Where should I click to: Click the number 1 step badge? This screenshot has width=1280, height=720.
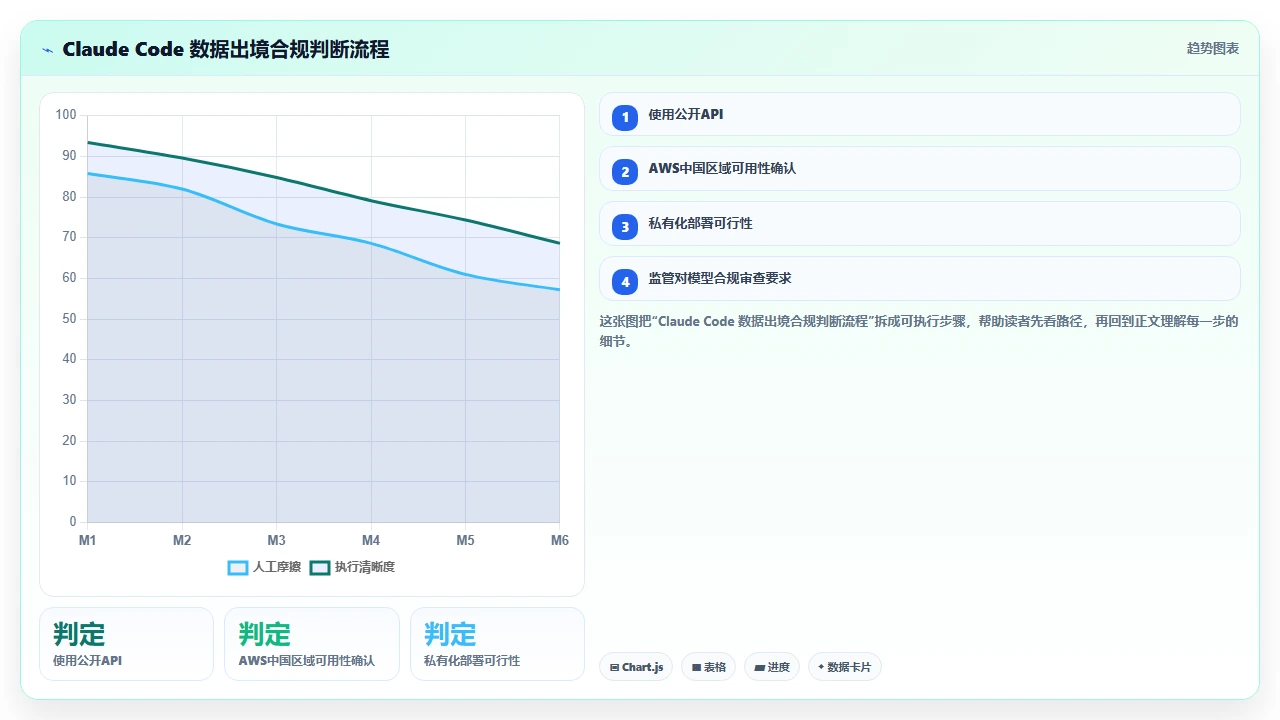pyautogui.click(x=625, y=117)
